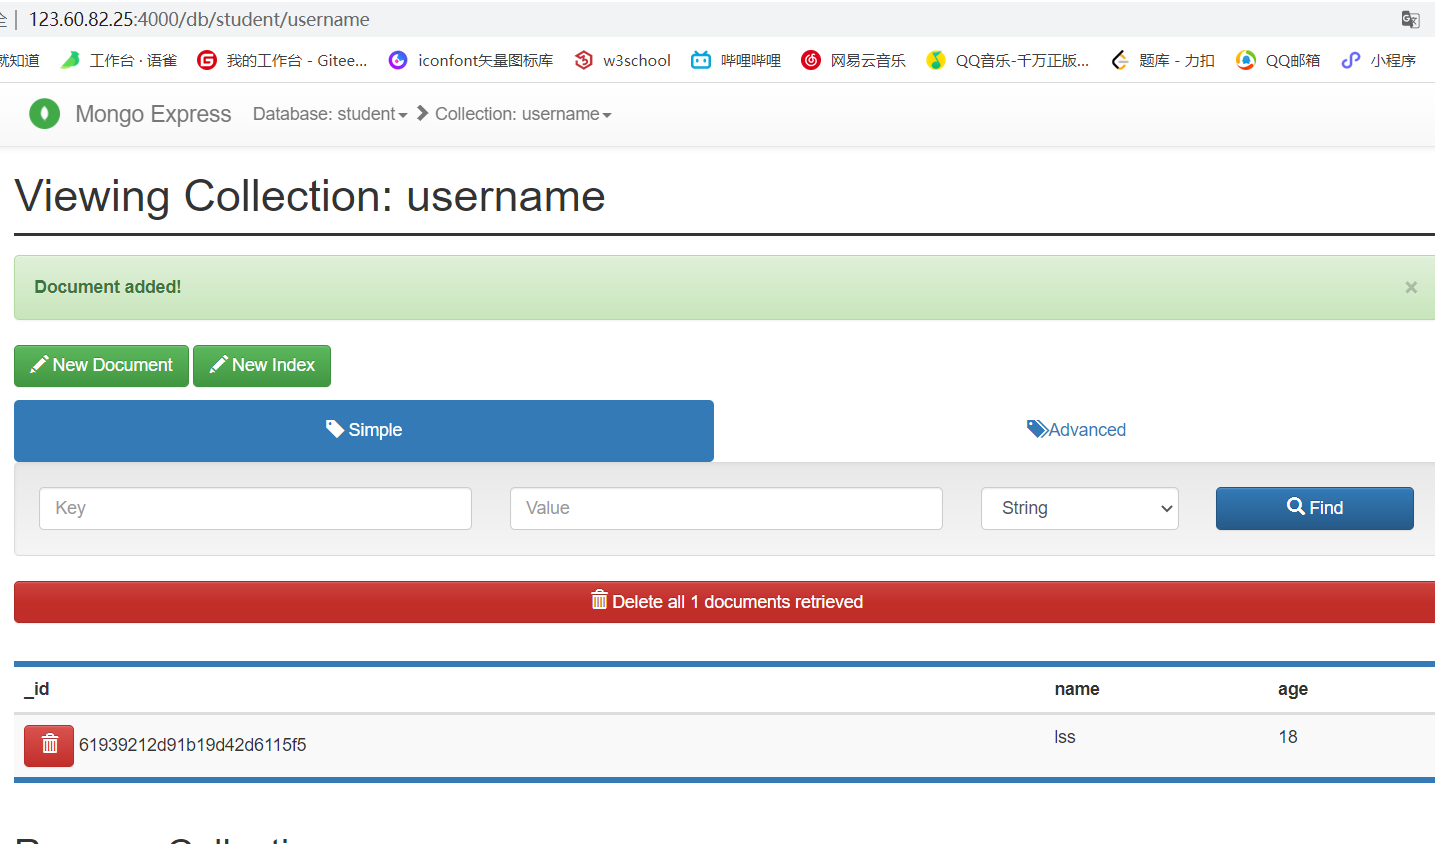Viewport: 1435px width, 844px height.
Task: Open document id 61939212d91b19d42d6115f5
Action: (x=193, y=745)
